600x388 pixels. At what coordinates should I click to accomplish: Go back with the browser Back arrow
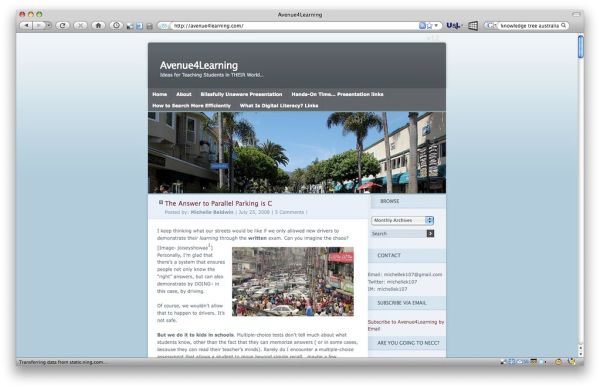(26, 26)
